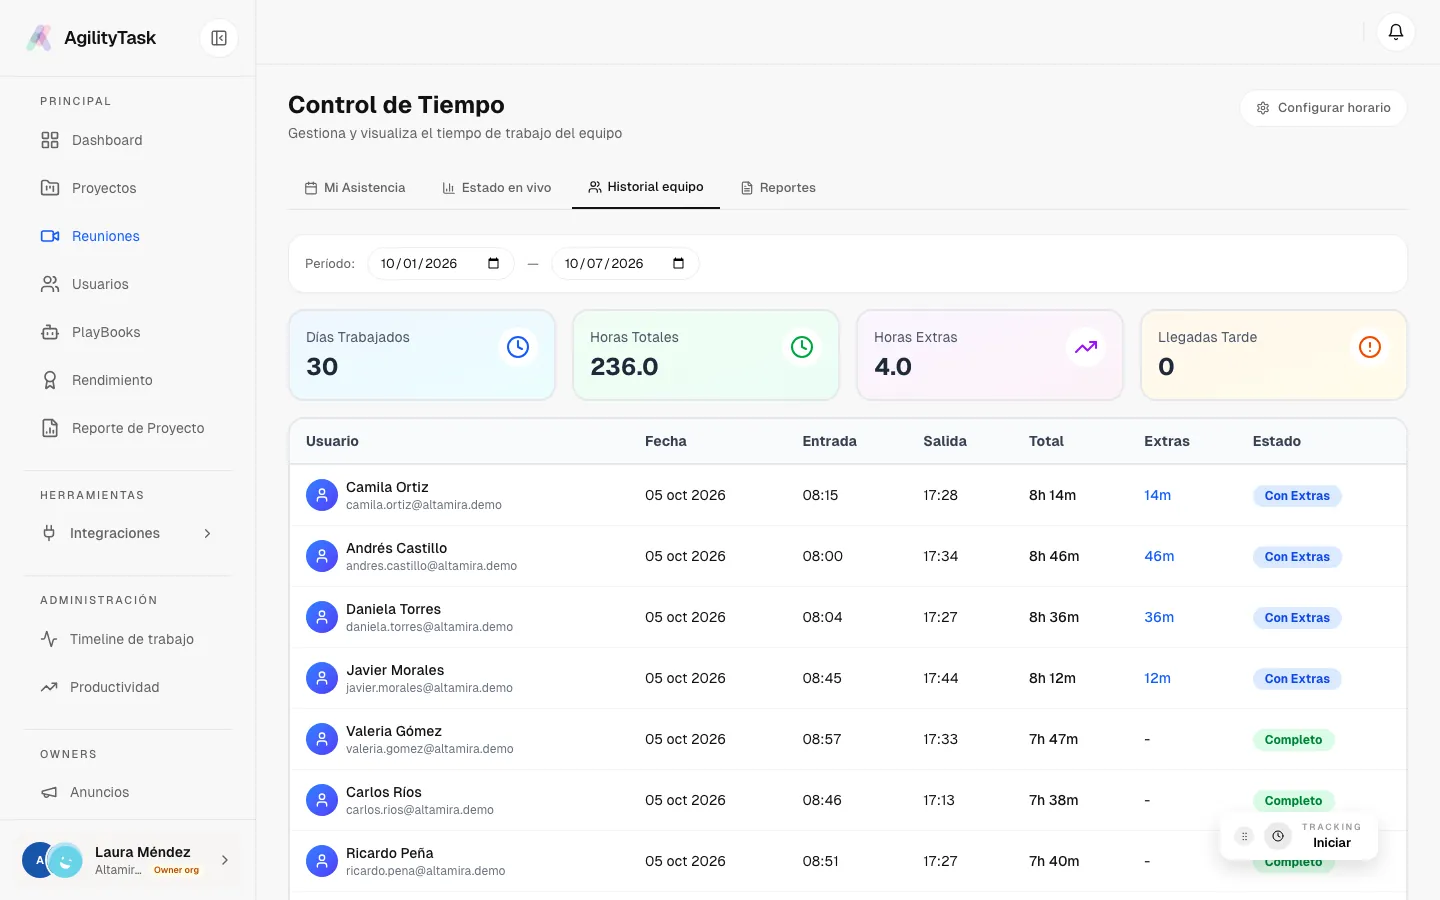Expand the Integraciones chevron

click(208, 533)
